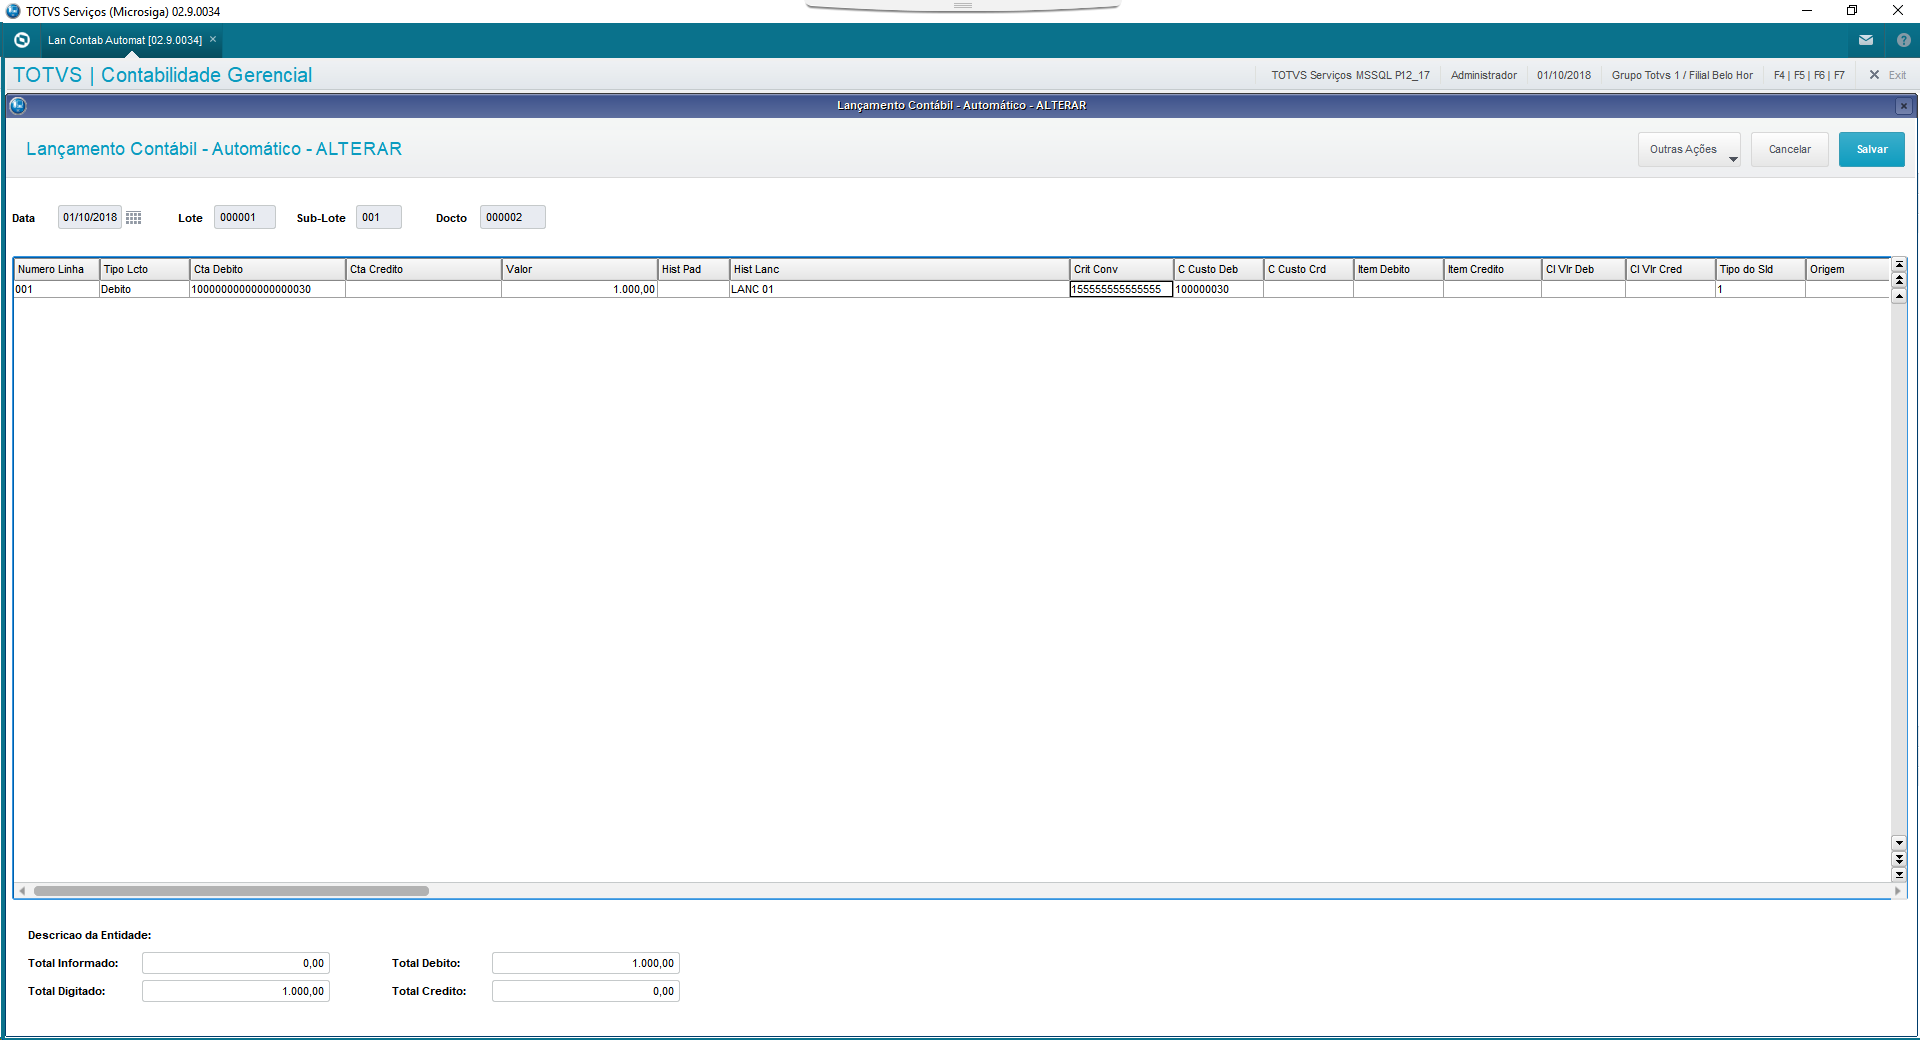Click the Administrador user label

[x=1484, y=75]
